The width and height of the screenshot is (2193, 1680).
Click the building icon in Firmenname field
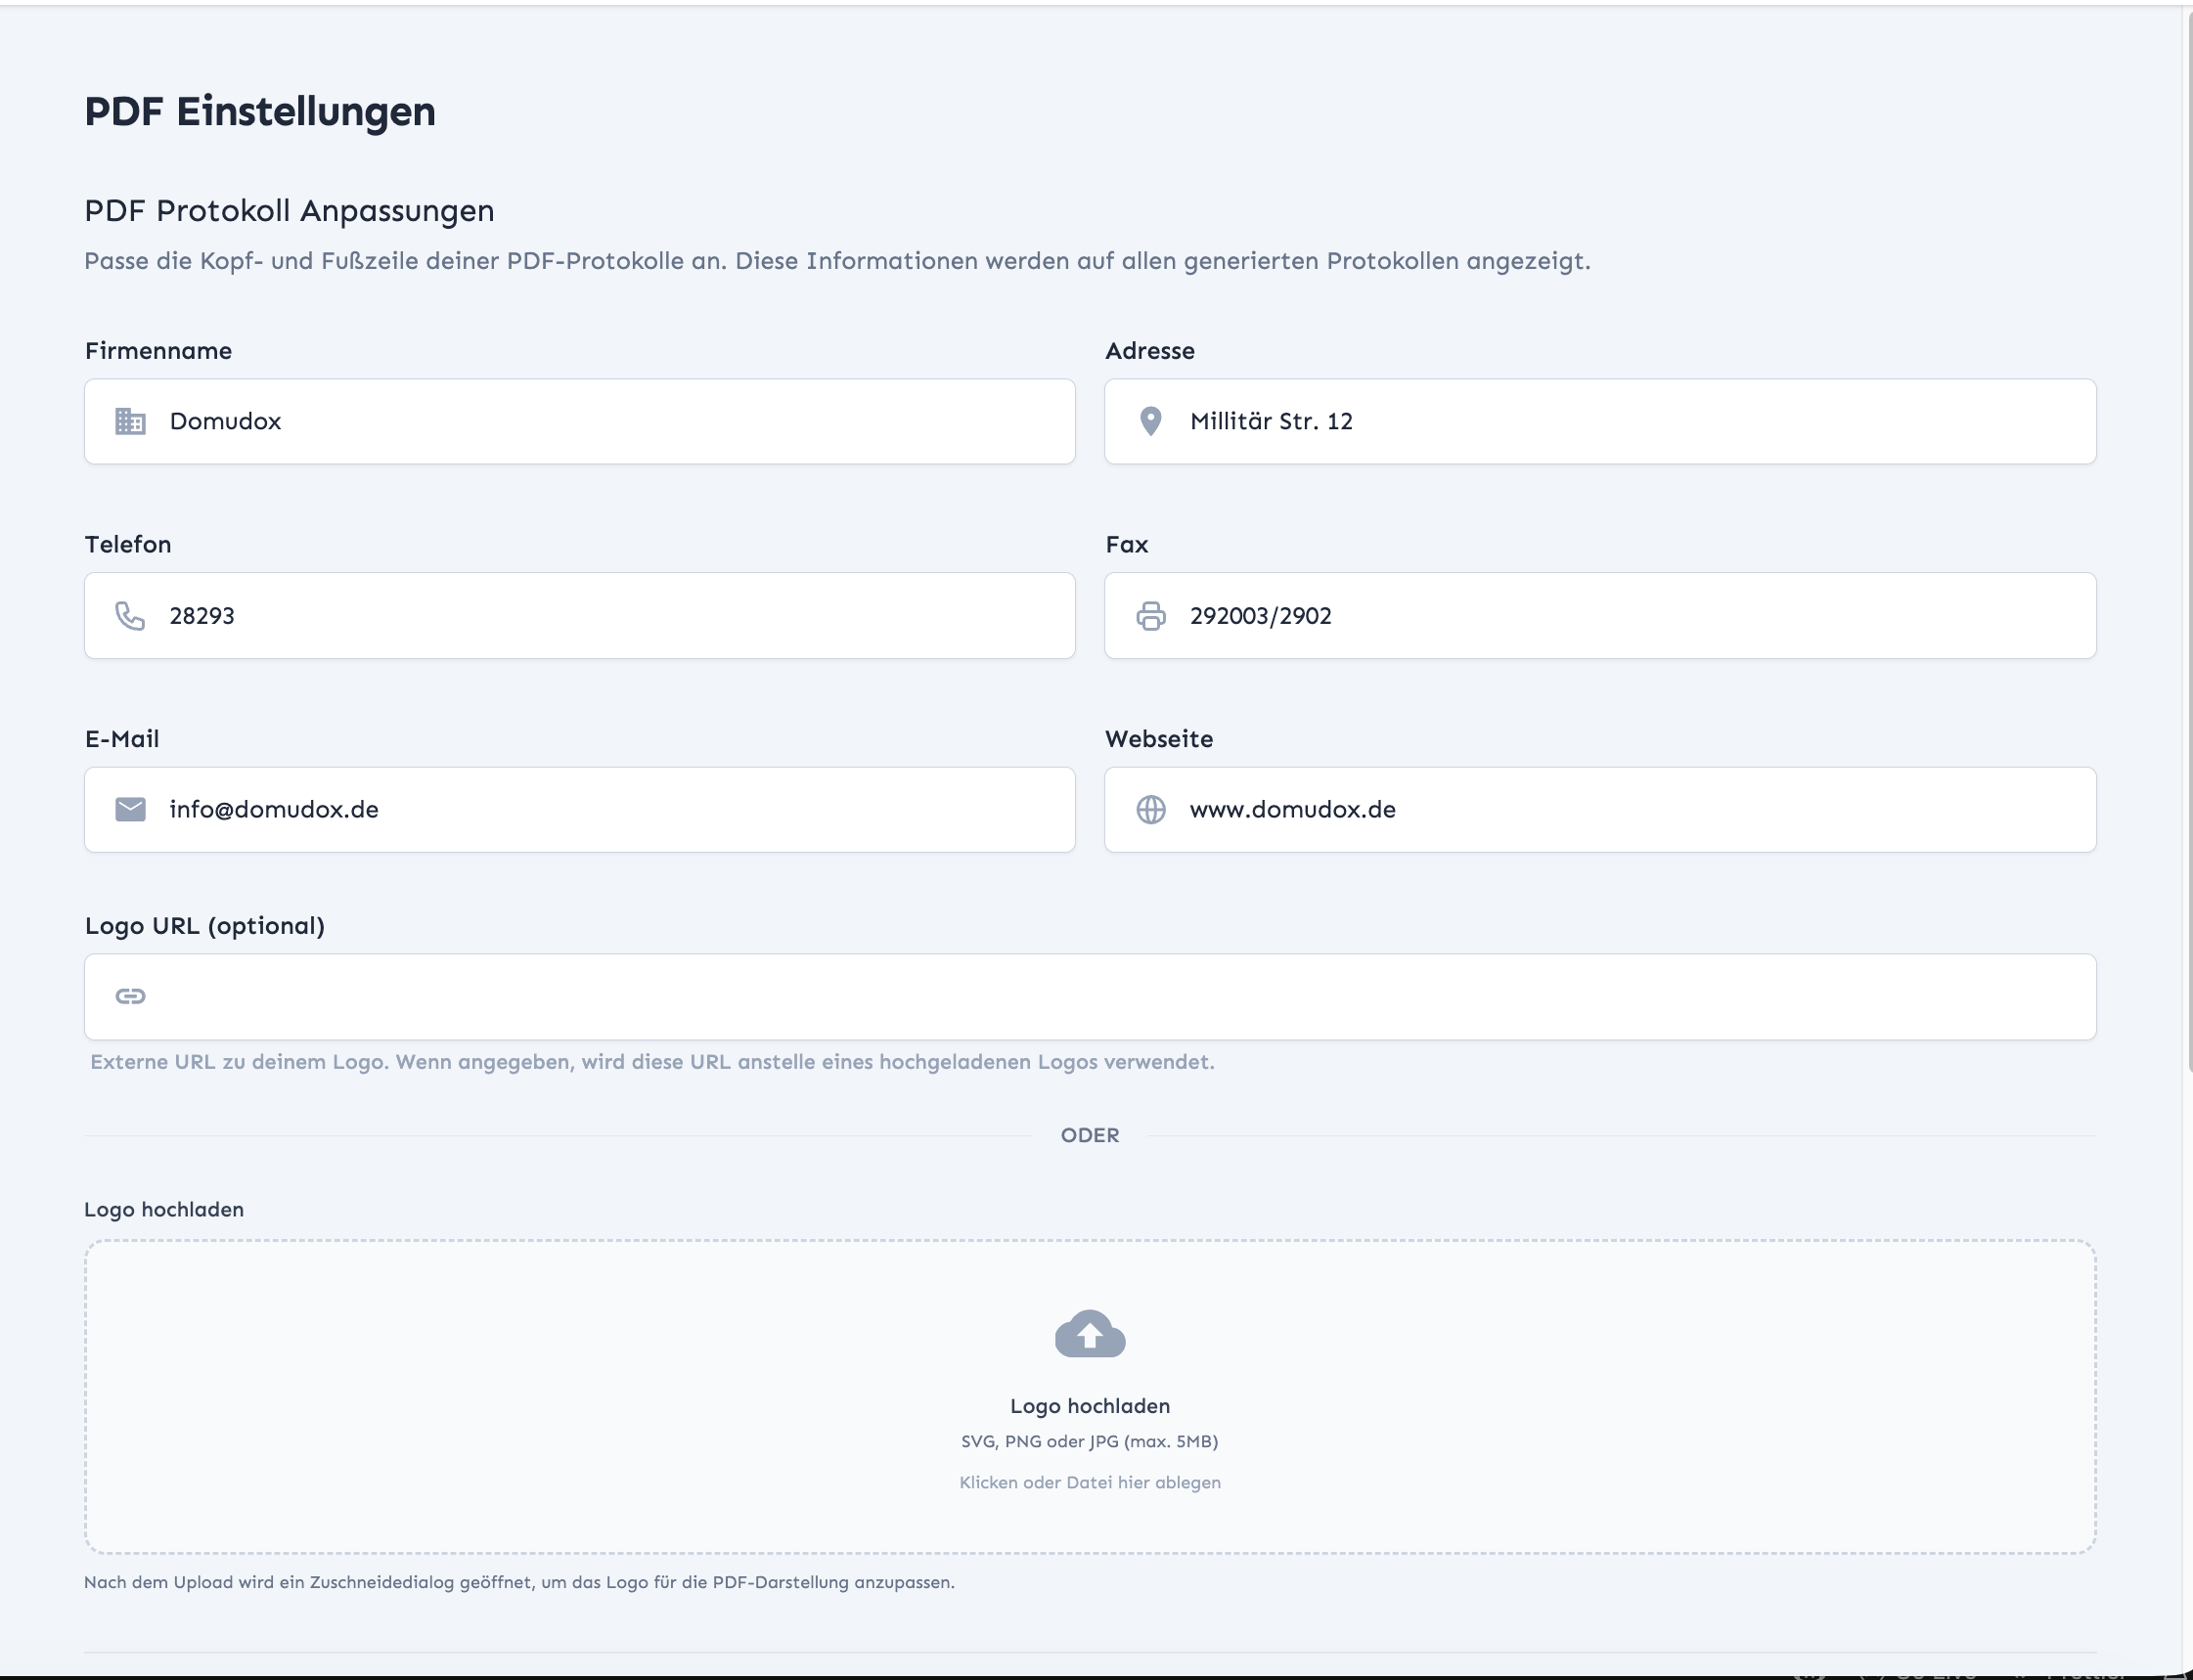pyautogui.click(x=130, y=421)
